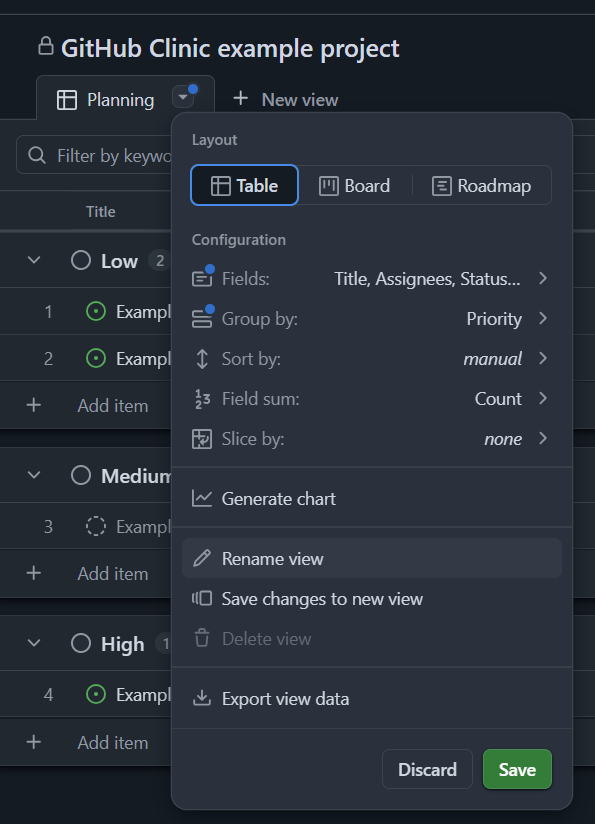Click the Rename view pencil icon
The width and height of the screenshot is (595, 824).
(202, 558)
